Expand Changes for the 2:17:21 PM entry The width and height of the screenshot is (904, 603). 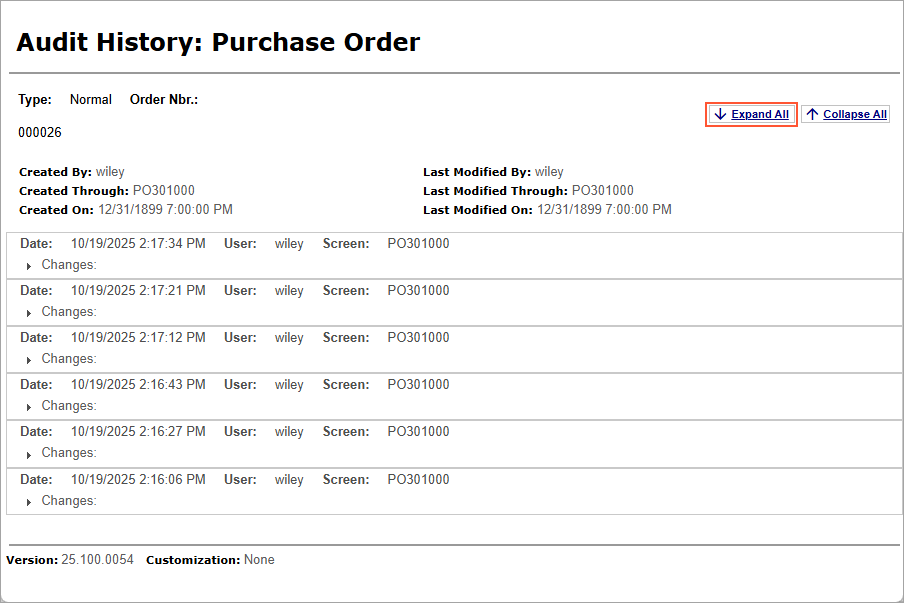click(29, 313)
